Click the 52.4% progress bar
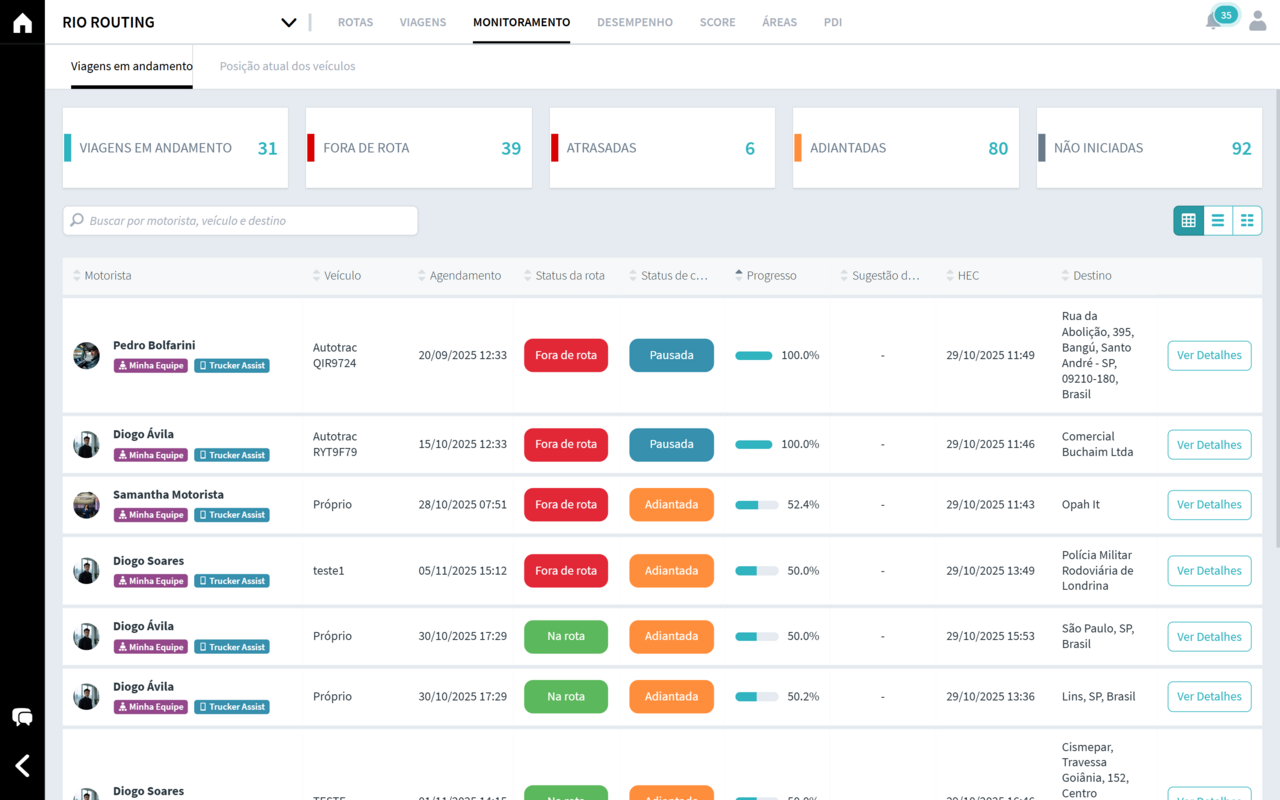The image size is (1280, 800). click(x=756, y=505)
